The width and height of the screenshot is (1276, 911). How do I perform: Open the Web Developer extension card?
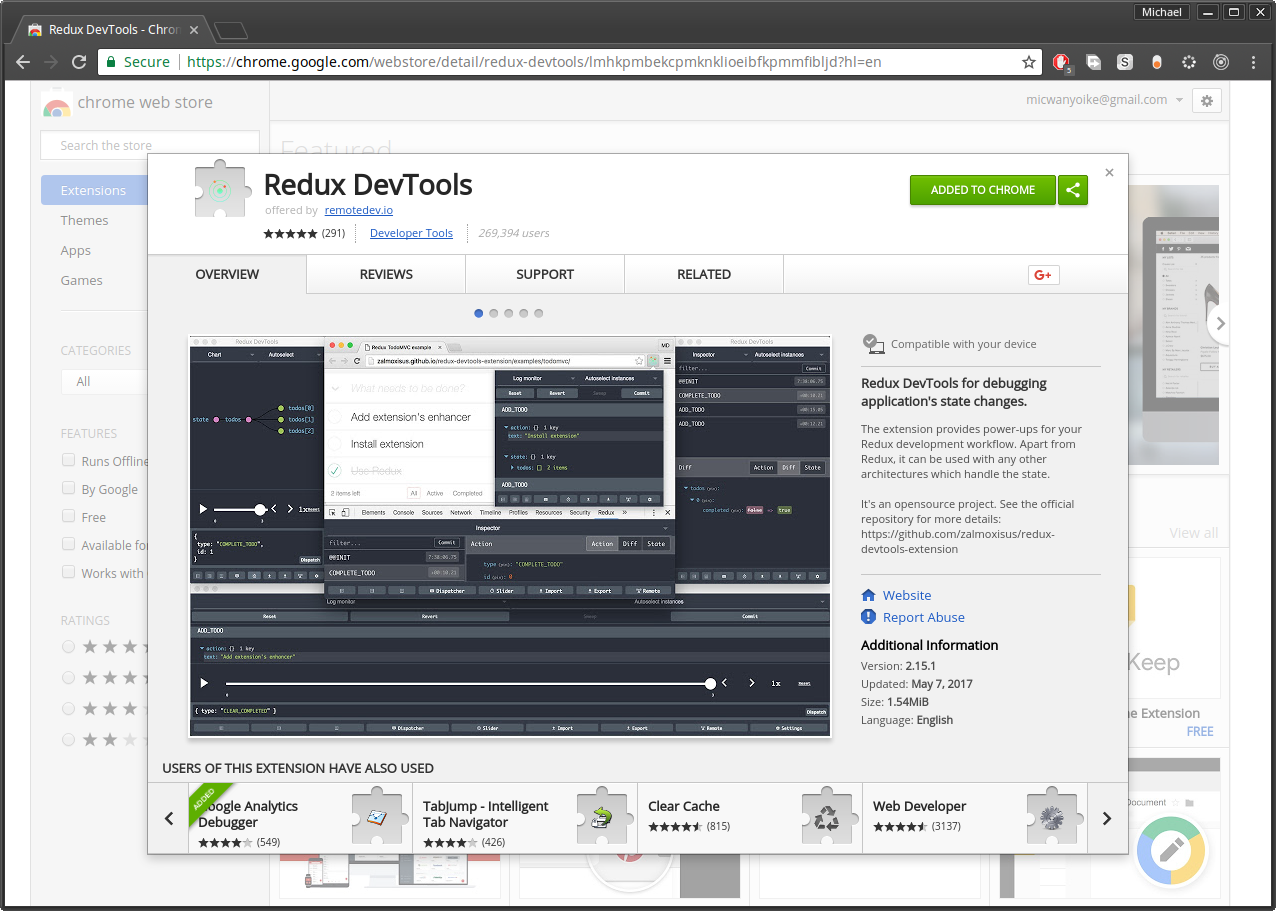pyautogui.click(x=974, y=818)
